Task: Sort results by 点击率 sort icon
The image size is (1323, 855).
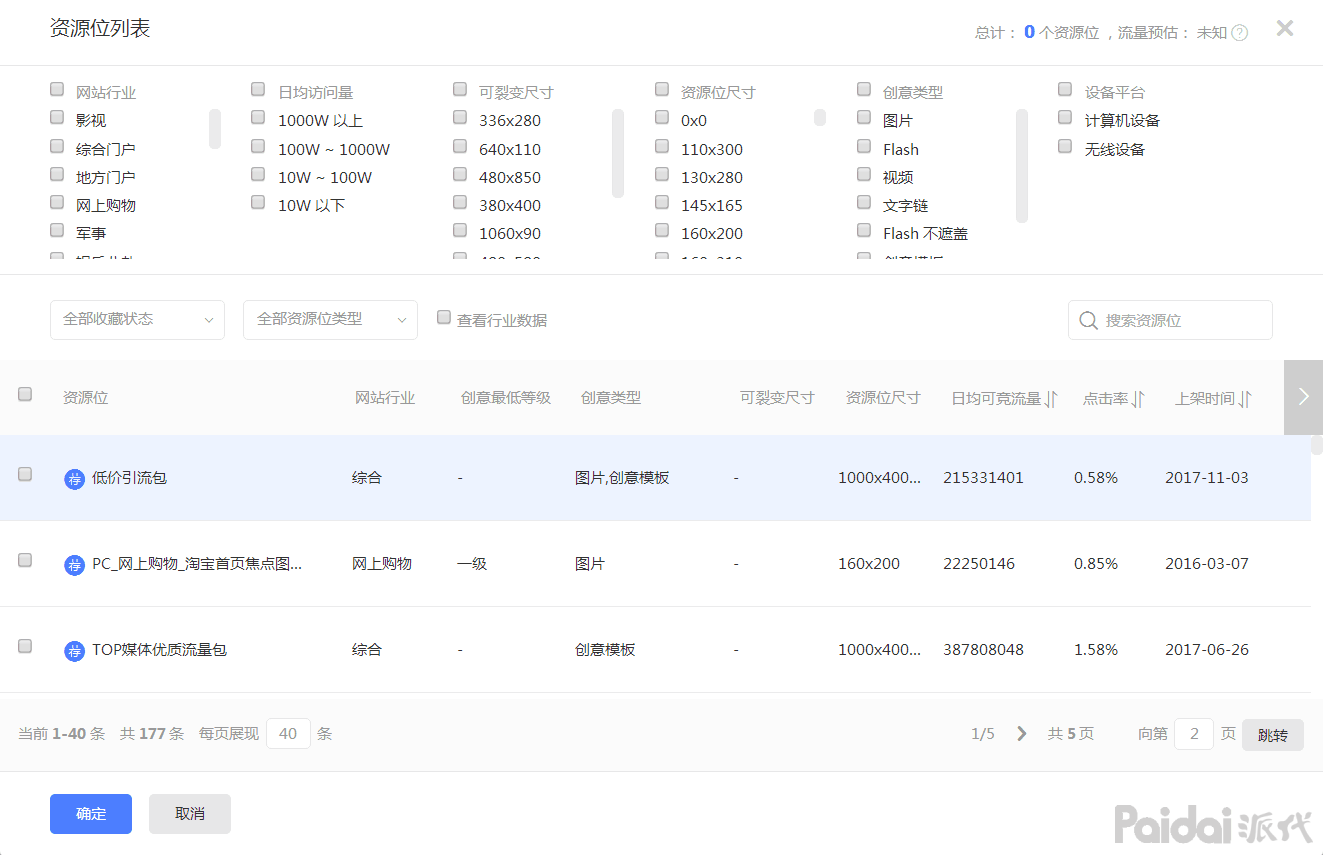Action: (1138, 397)
